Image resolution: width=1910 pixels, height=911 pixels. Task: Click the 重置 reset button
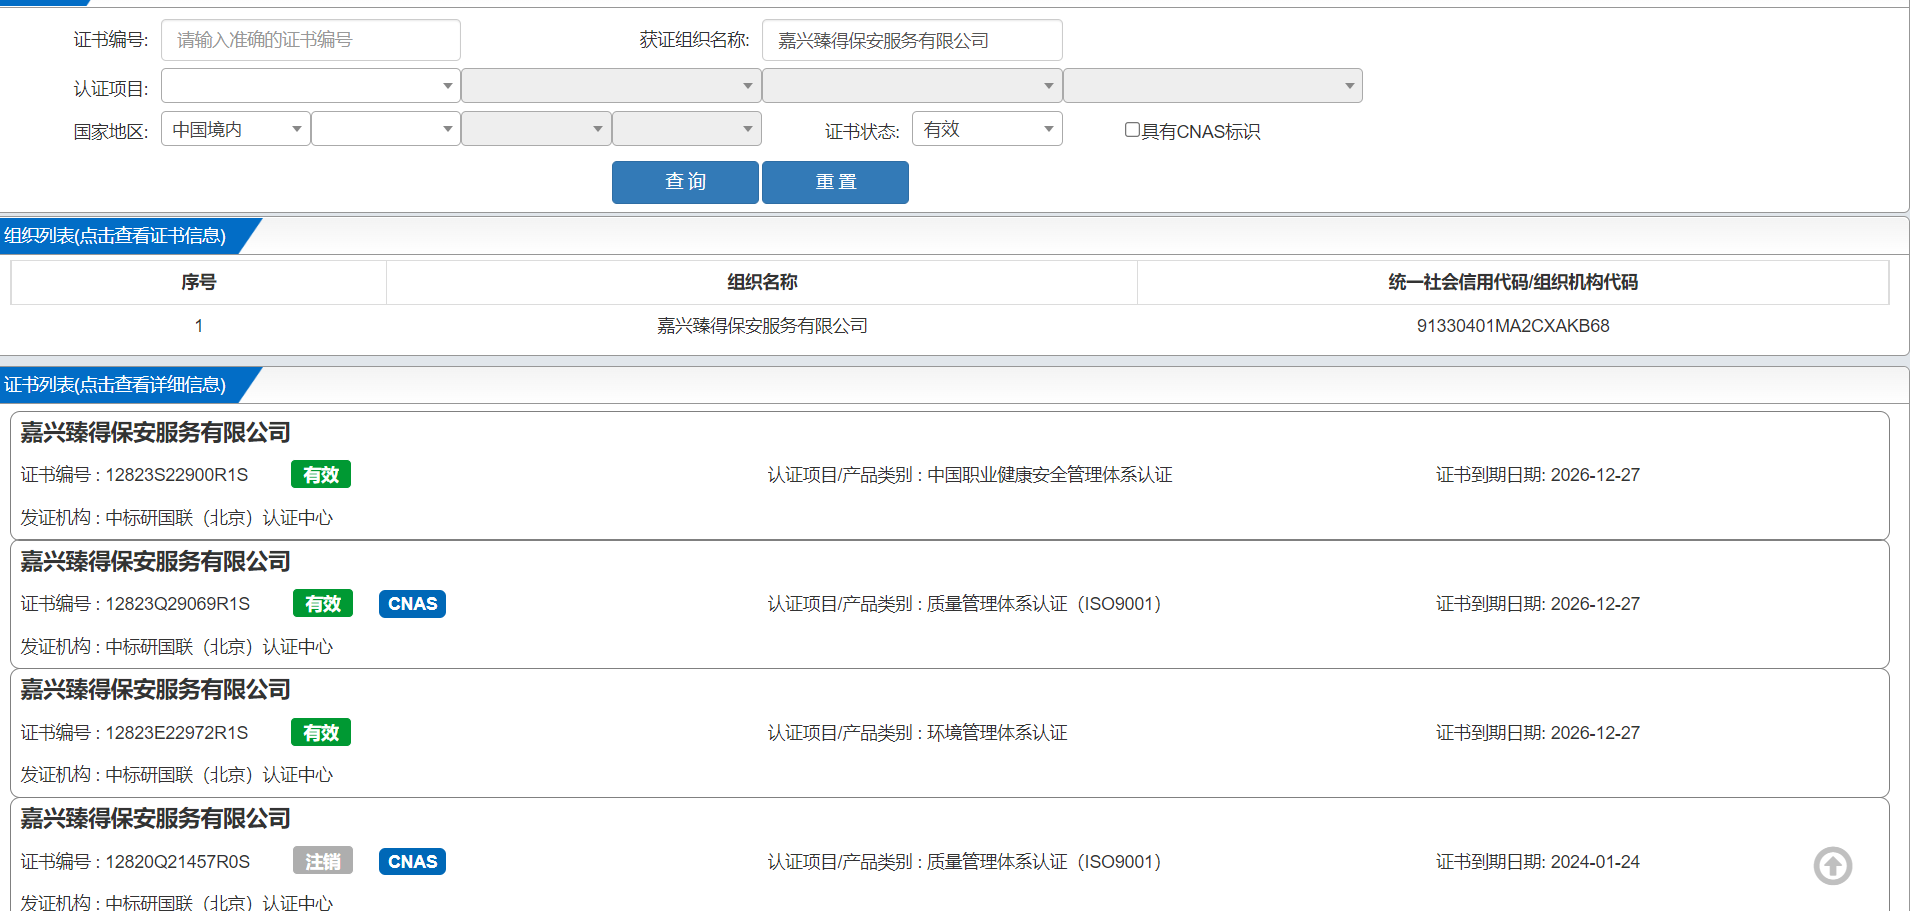click(x=835, y=182)
